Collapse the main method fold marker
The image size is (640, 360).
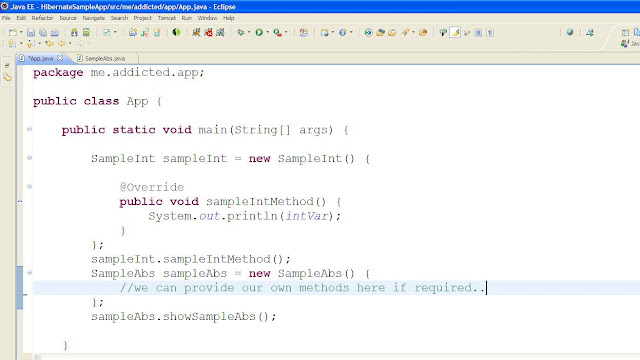pyautogui.click(x=29, y=129)
